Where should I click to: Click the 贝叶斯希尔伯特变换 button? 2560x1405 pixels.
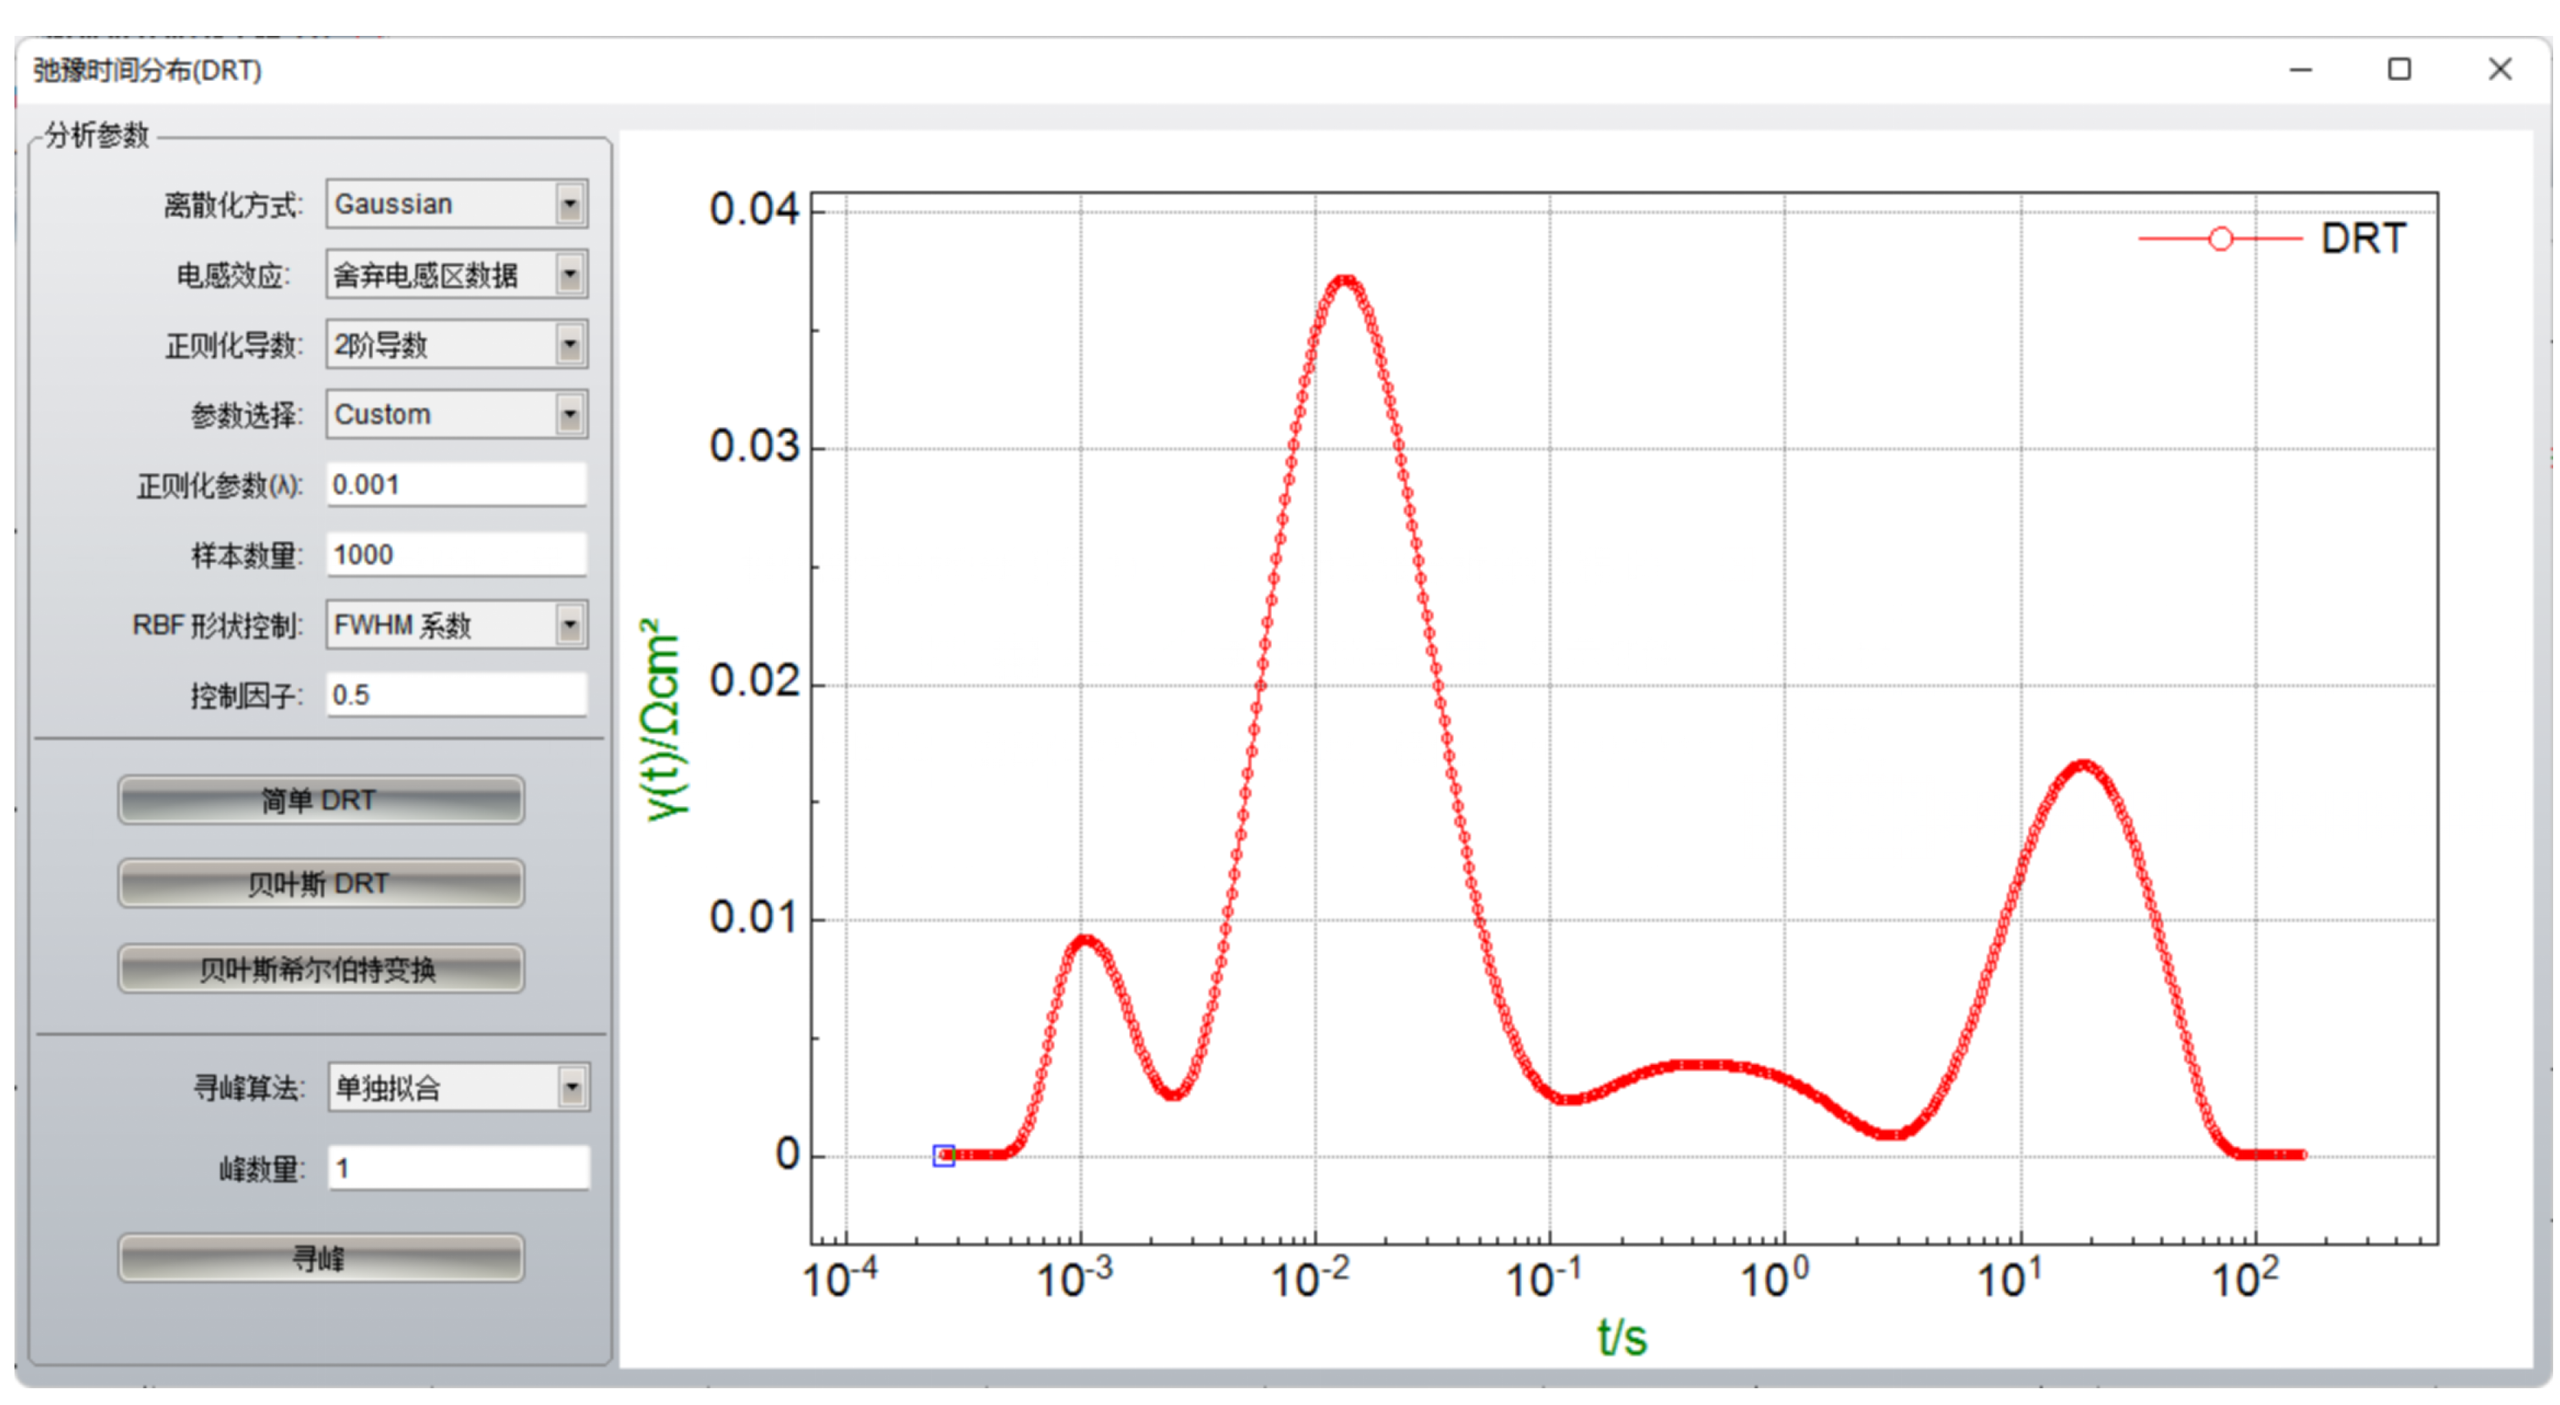[320, 969]
